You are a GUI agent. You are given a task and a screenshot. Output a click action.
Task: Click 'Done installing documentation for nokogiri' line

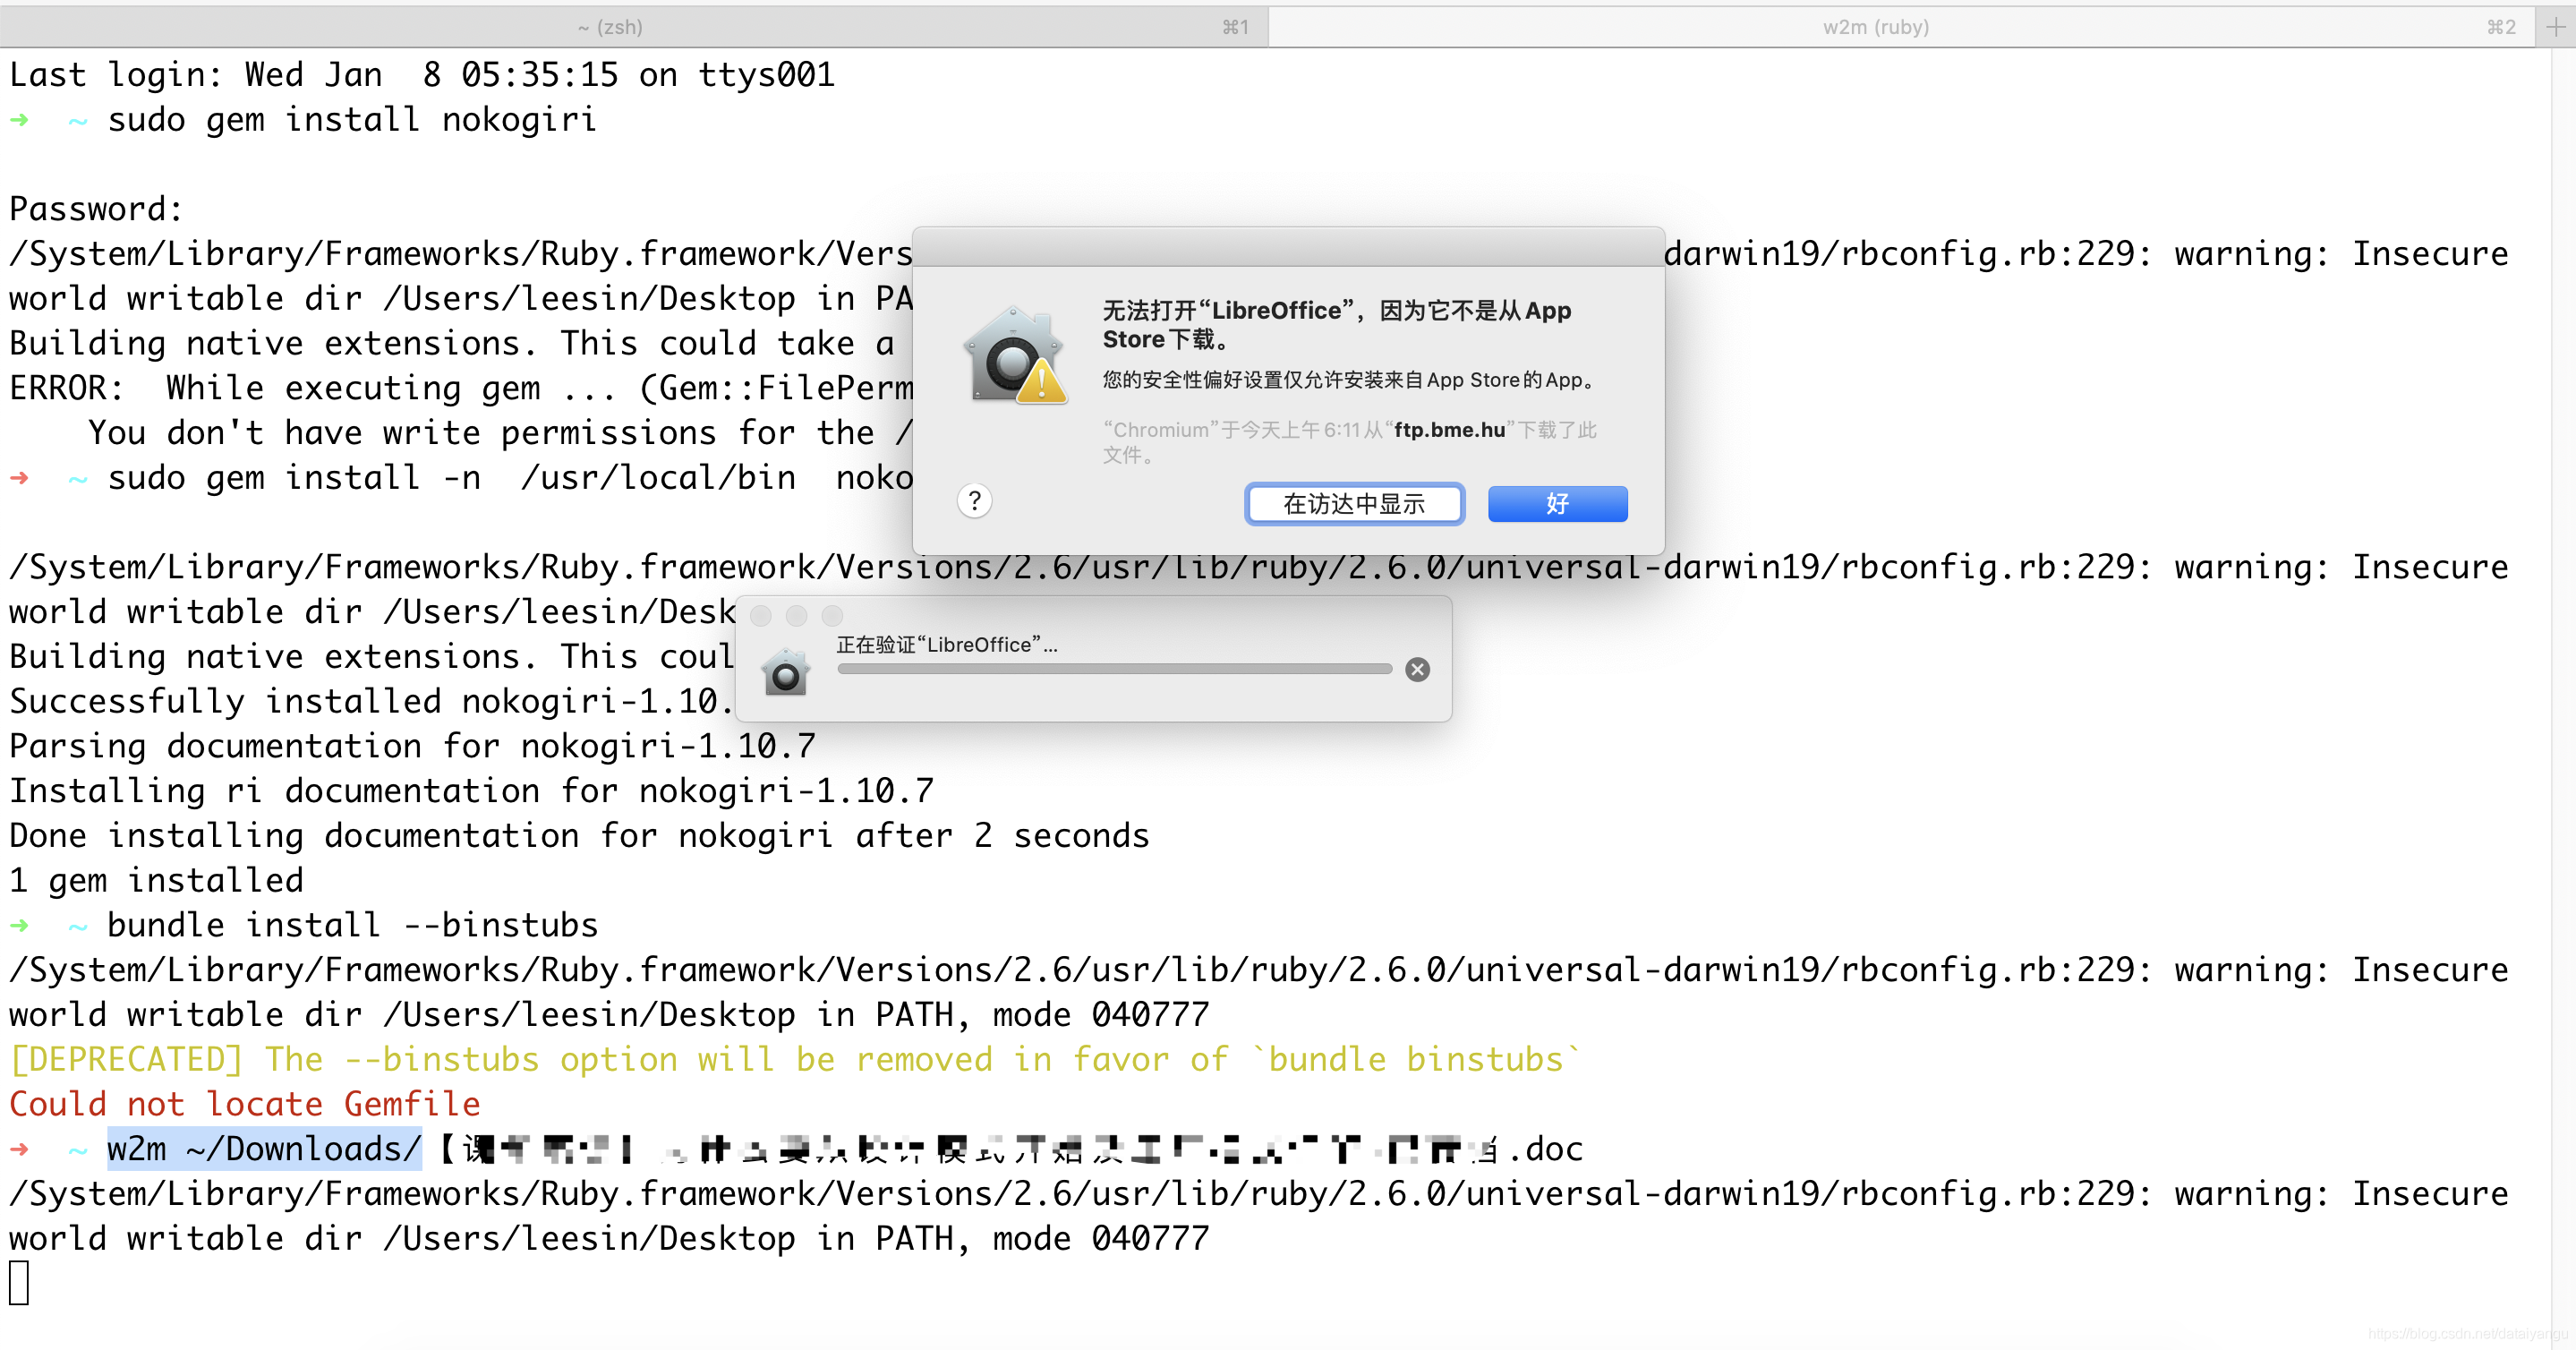579,835
